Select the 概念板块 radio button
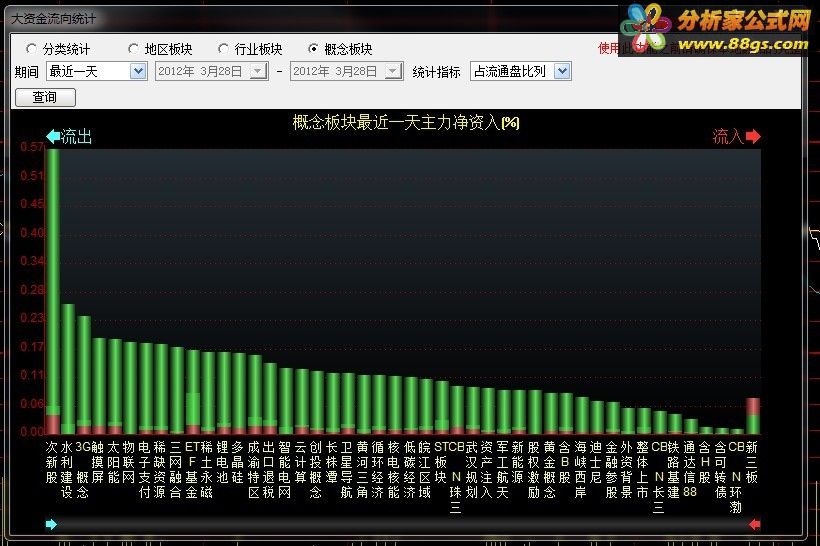The width and height of the screenshot is (820, 546). [313, 49]
